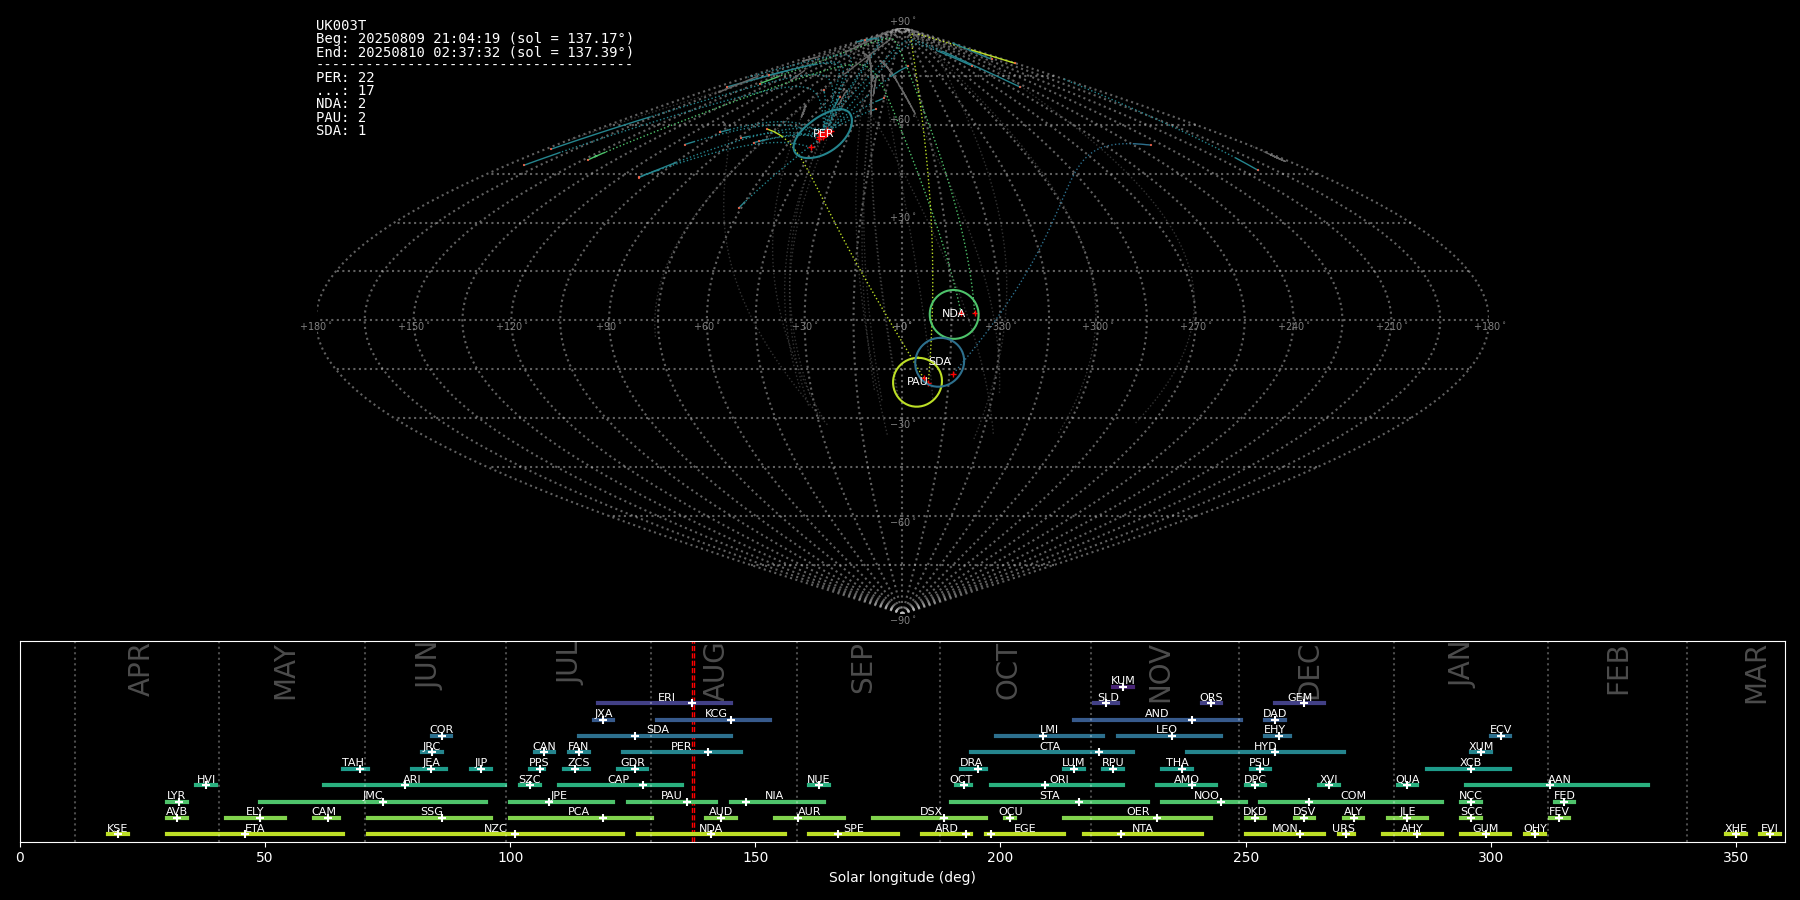This screenshot has width=1800, height=900.
Task: Click the NDA radiant circle on sky map
Action: [954, 314]
